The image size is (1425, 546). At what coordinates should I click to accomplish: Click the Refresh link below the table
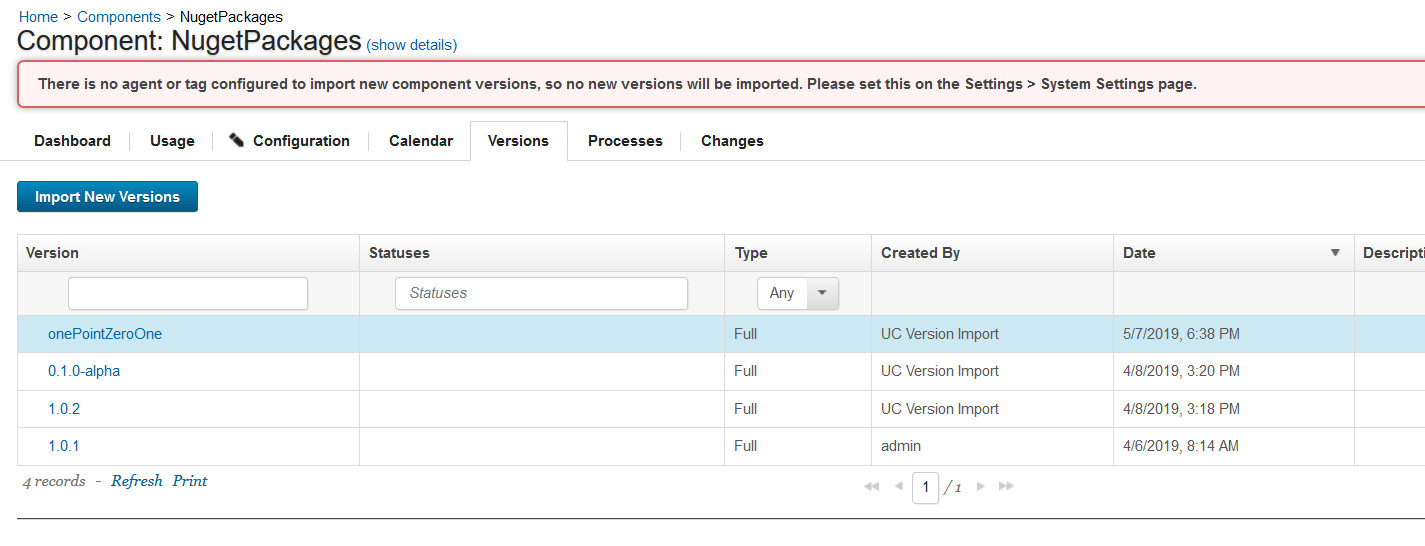pyautogui.click(x=136, y=481)
